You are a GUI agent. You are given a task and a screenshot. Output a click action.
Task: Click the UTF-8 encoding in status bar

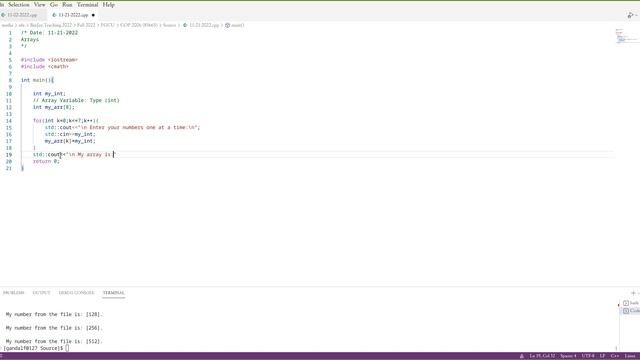[x=588, y=356]
